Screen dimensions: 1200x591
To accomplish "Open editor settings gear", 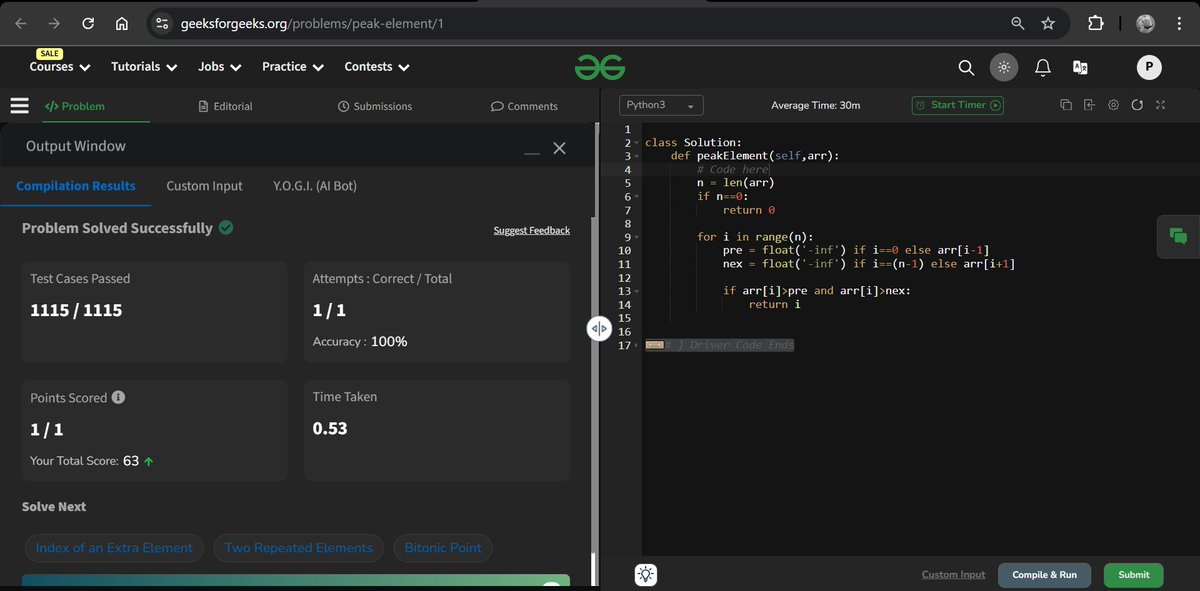I will pos(1113,105).
